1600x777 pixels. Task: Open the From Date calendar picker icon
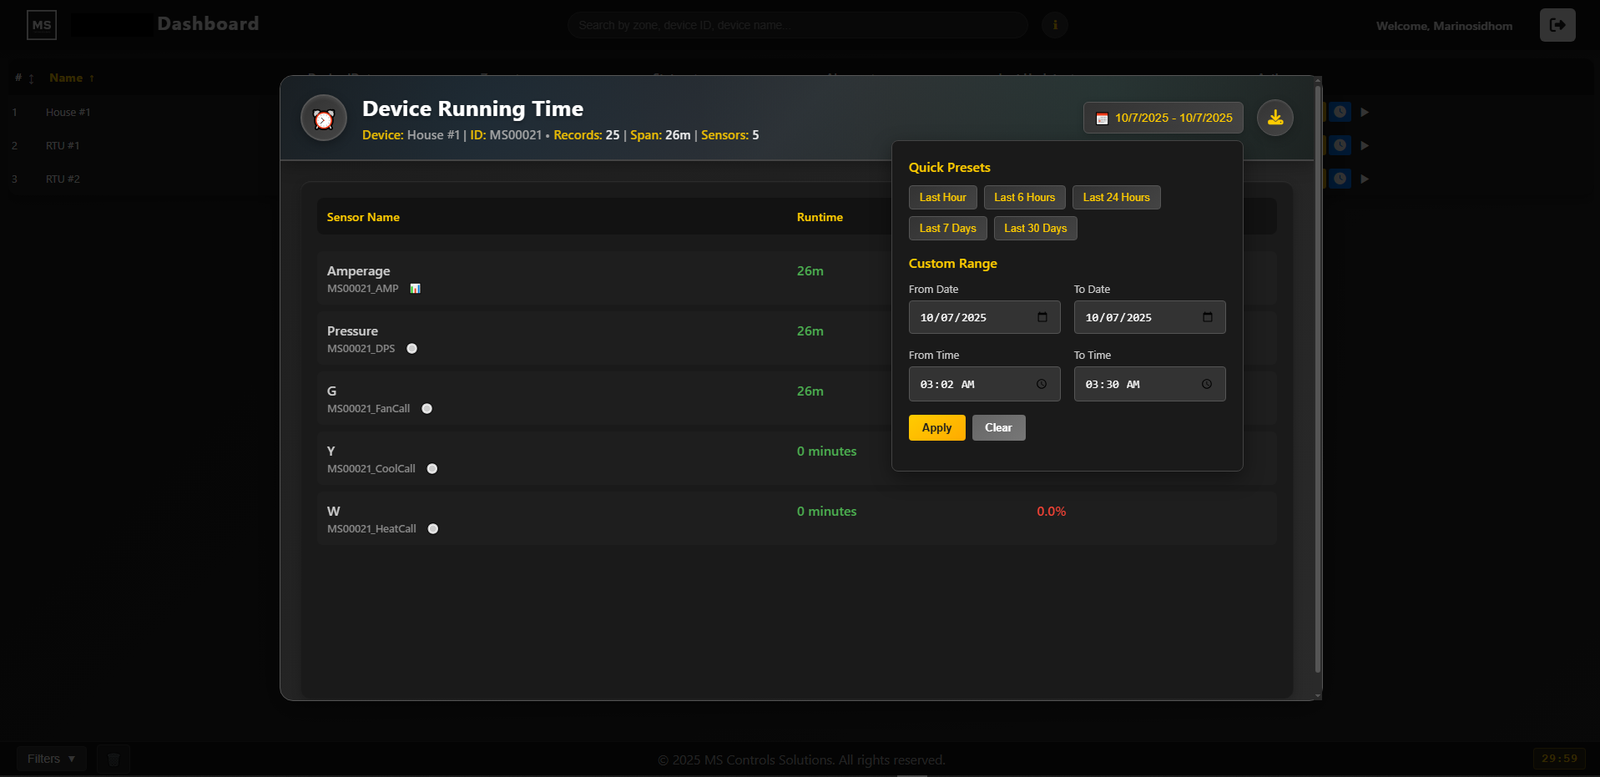click(x=1042, y=317)
